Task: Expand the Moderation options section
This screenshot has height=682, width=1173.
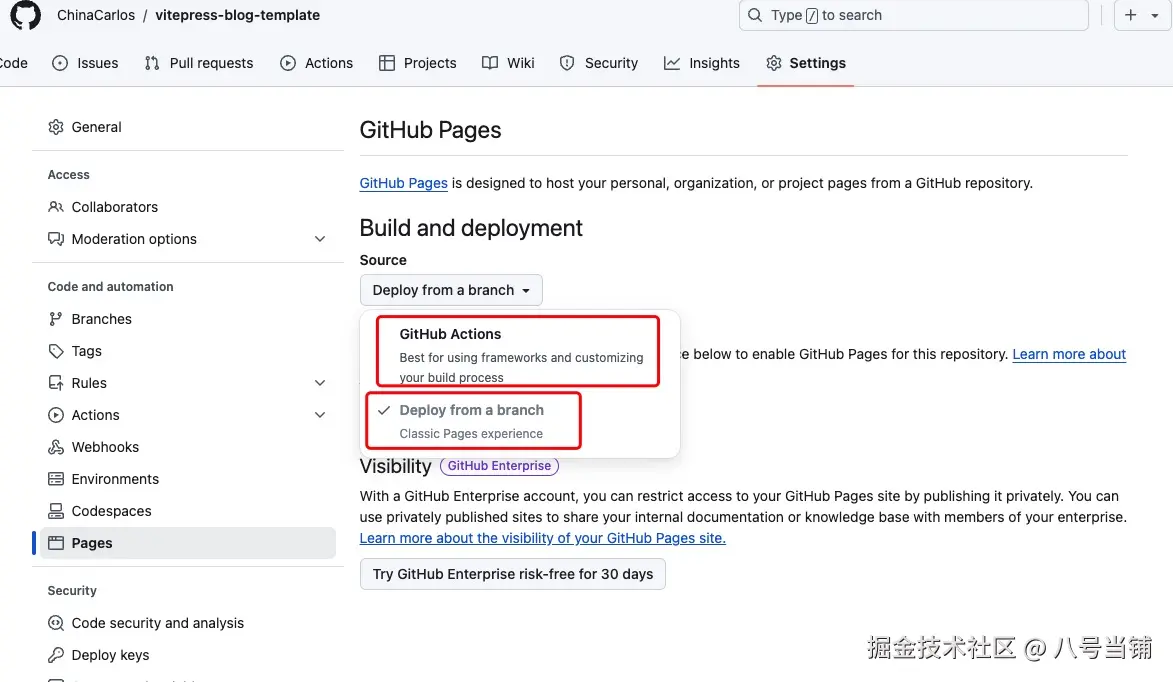Action: 320,239
